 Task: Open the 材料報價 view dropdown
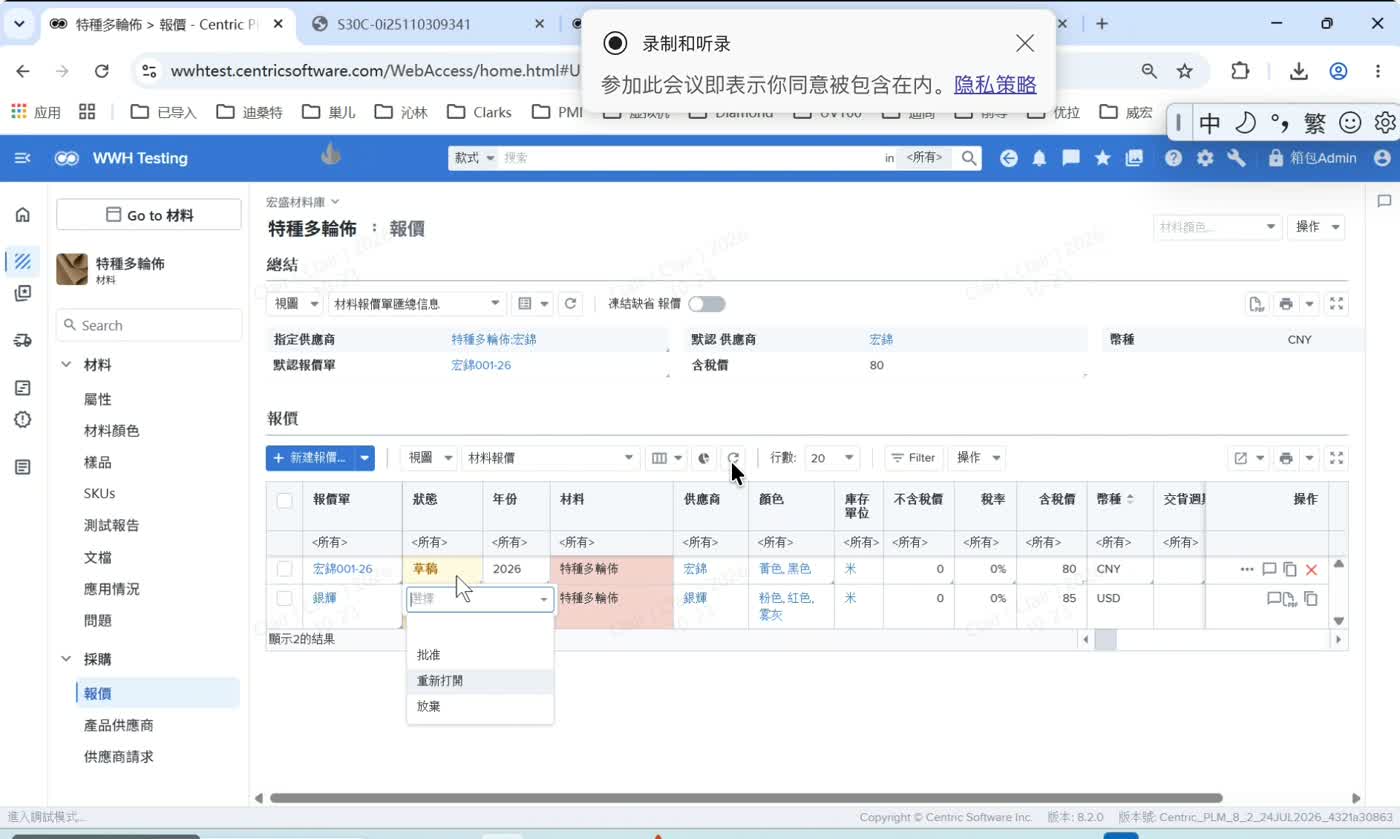551,458
